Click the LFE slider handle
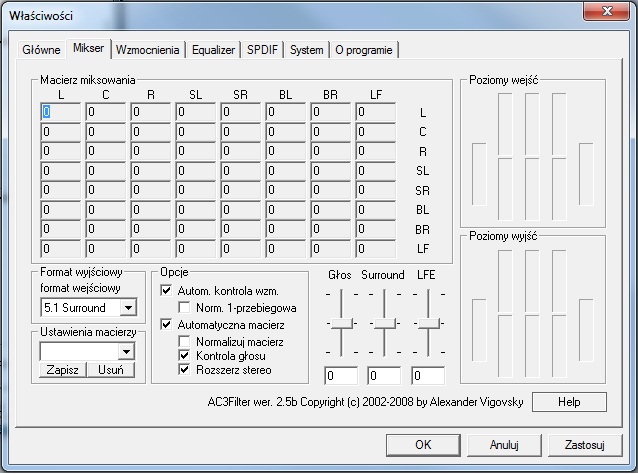Image resolution: width=638 pixels, height=474 pixels. 428,323
